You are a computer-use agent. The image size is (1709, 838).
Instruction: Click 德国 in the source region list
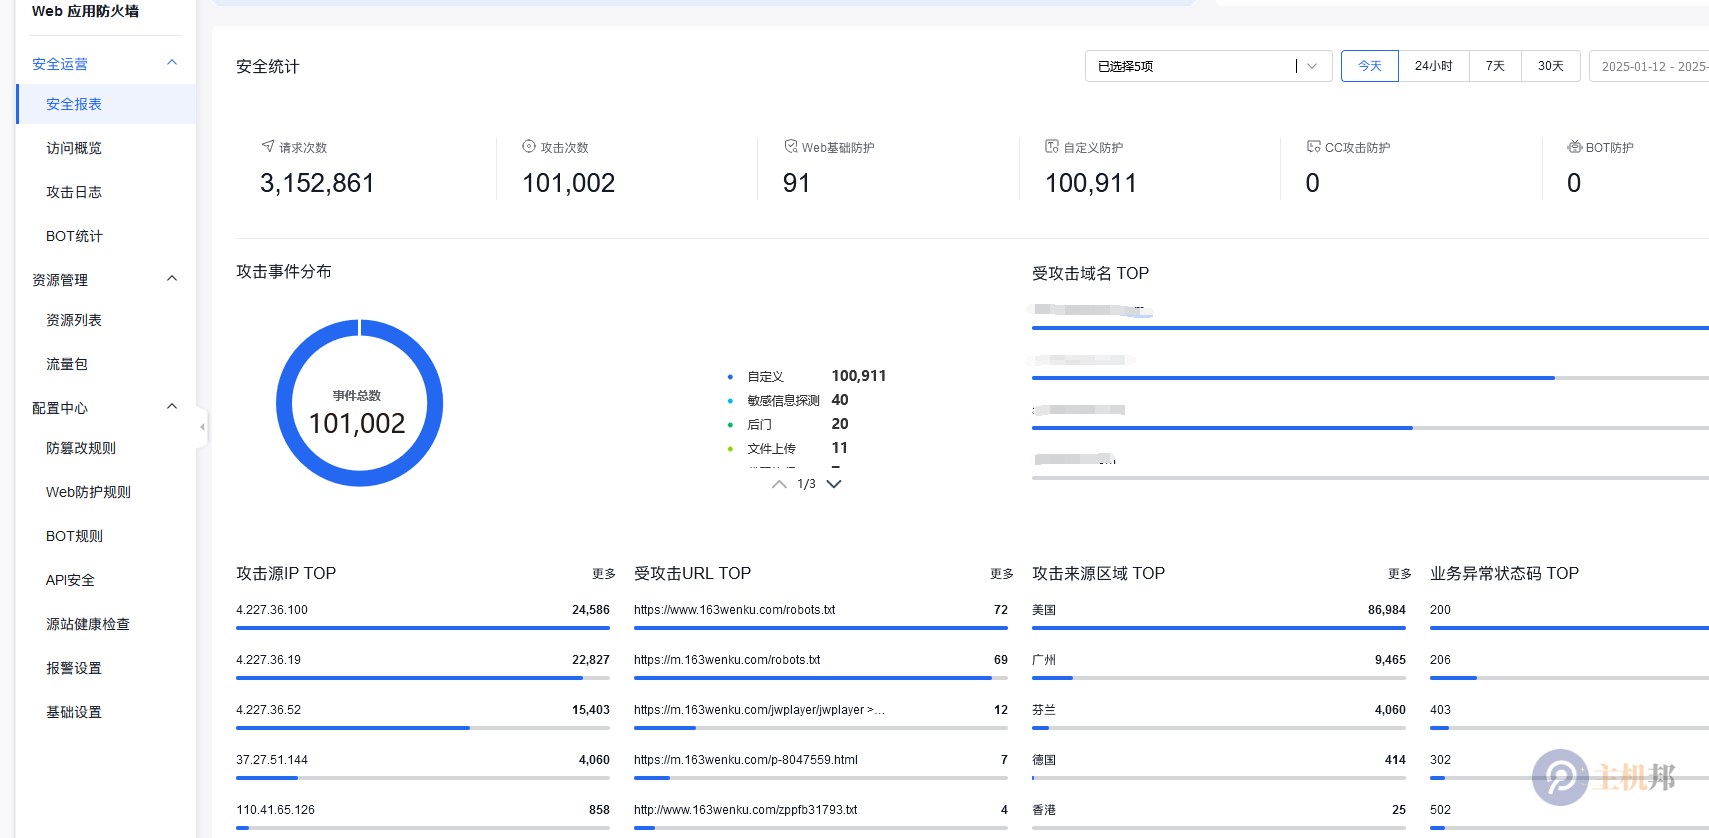1044,760
